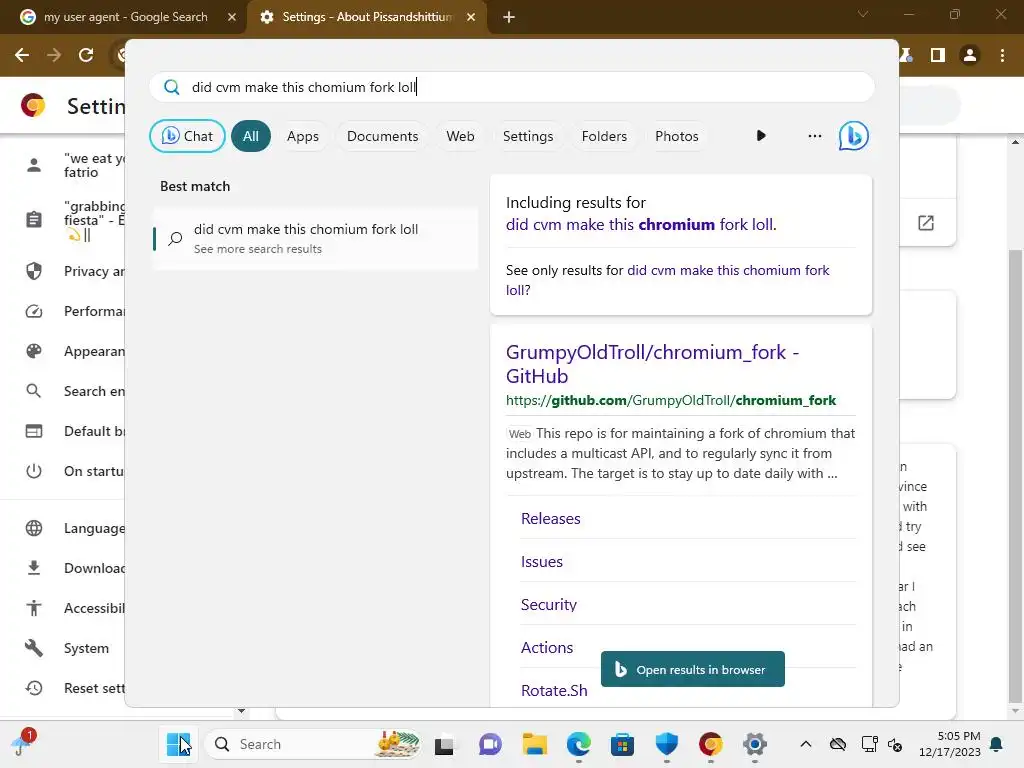Select best match 'did cvm make this chomium fork loll'
Image resolution: width=1024 pixels, height=768 pixels.
click(x=316, y=238)
